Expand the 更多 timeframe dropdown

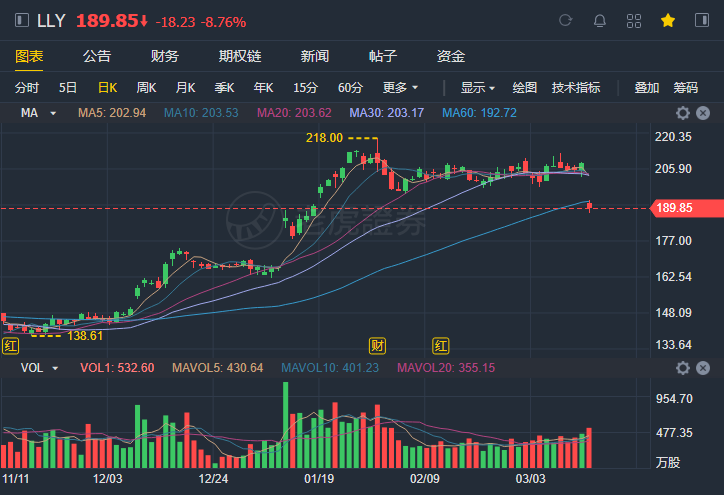(x=400, y=88)
